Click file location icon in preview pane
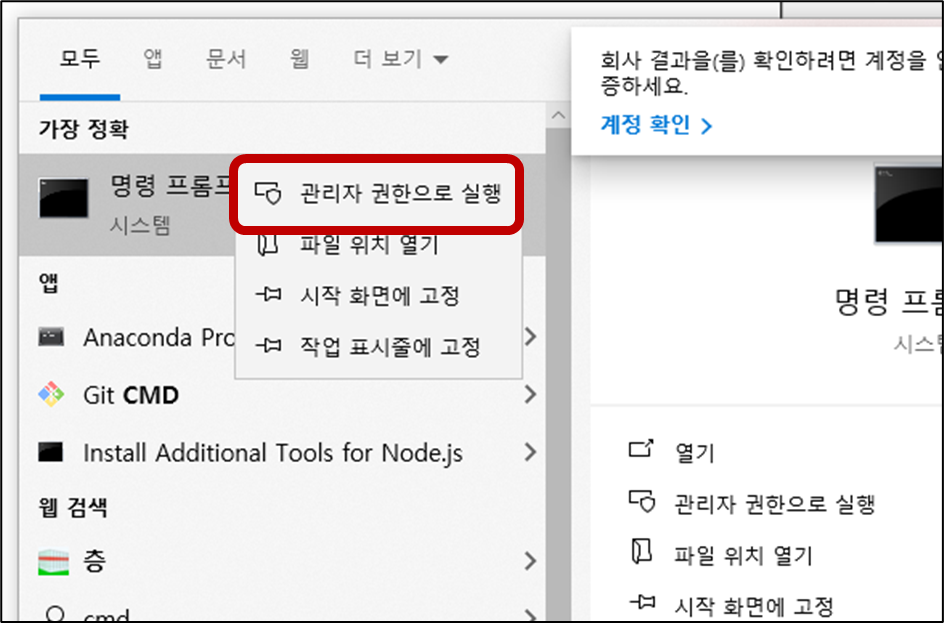 click(642, 551)
